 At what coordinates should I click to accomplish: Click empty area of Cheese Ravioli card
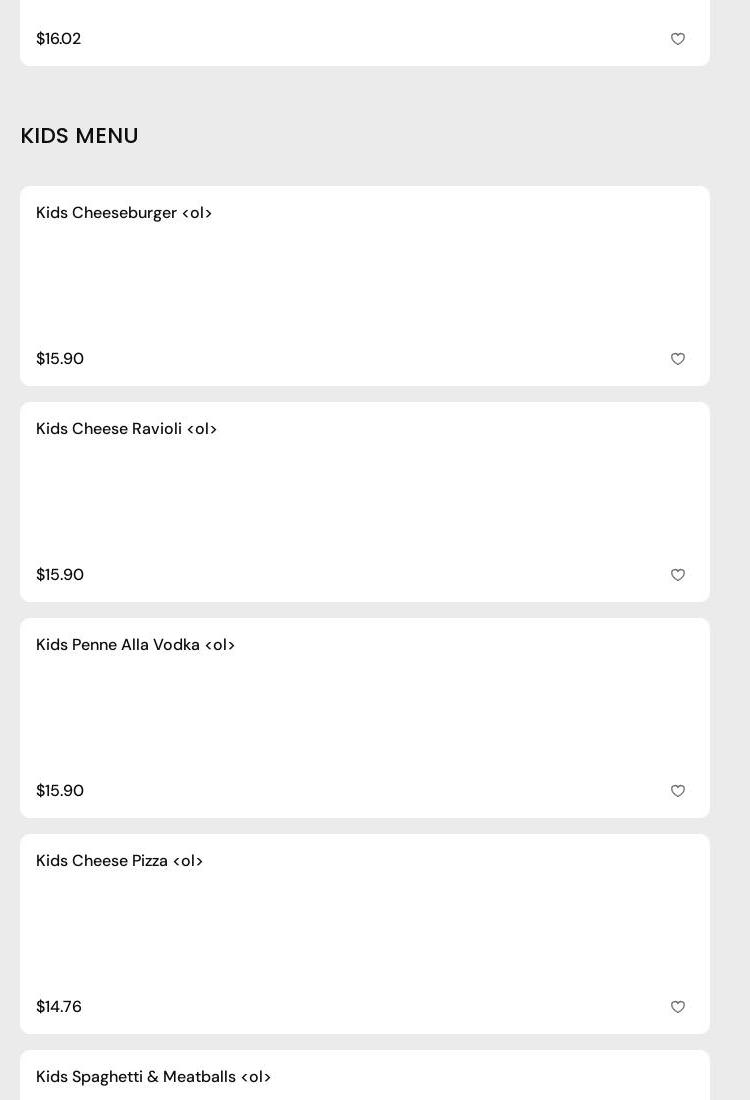365,502
